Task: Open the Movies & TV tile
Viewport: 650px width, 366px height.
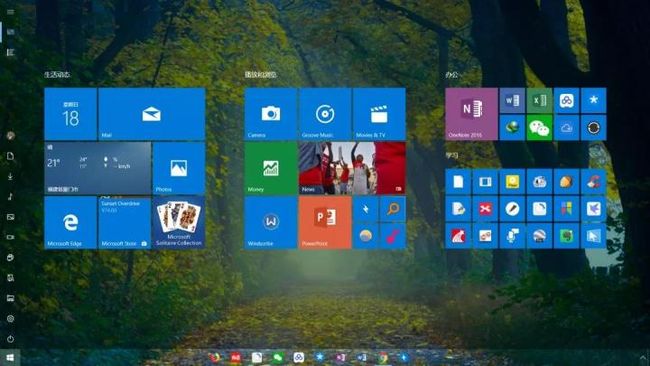Action: 379,114
